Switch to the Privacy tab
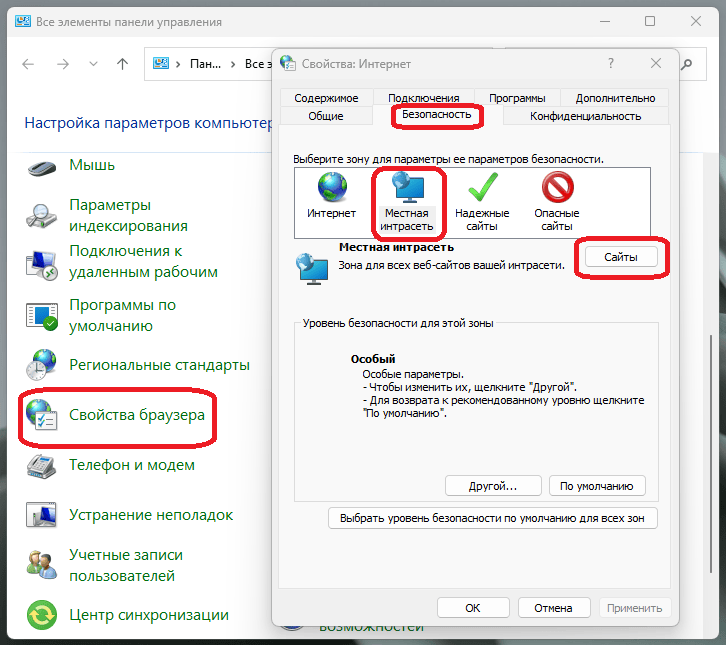The width and height of the screenshot is (726, 645). [x=585, y=116]
